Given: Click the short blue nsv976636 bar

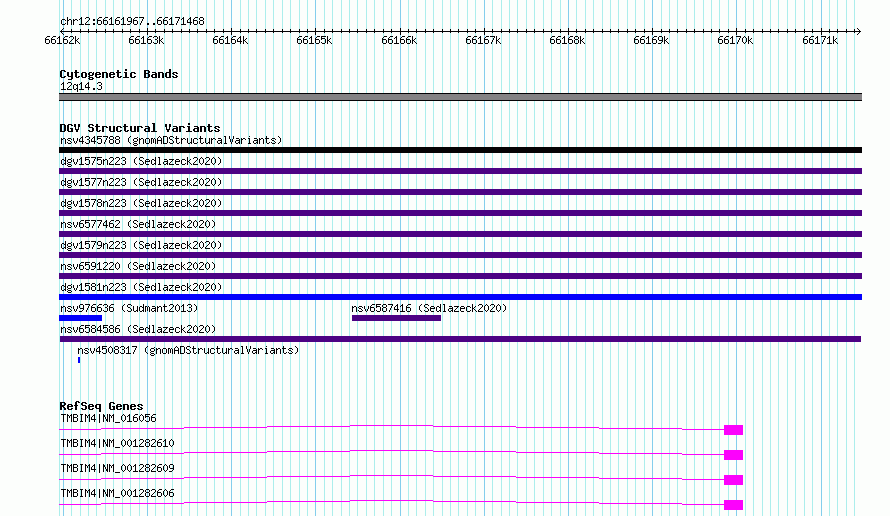Looking at the screenshot, I should click(x=81, y=318).
